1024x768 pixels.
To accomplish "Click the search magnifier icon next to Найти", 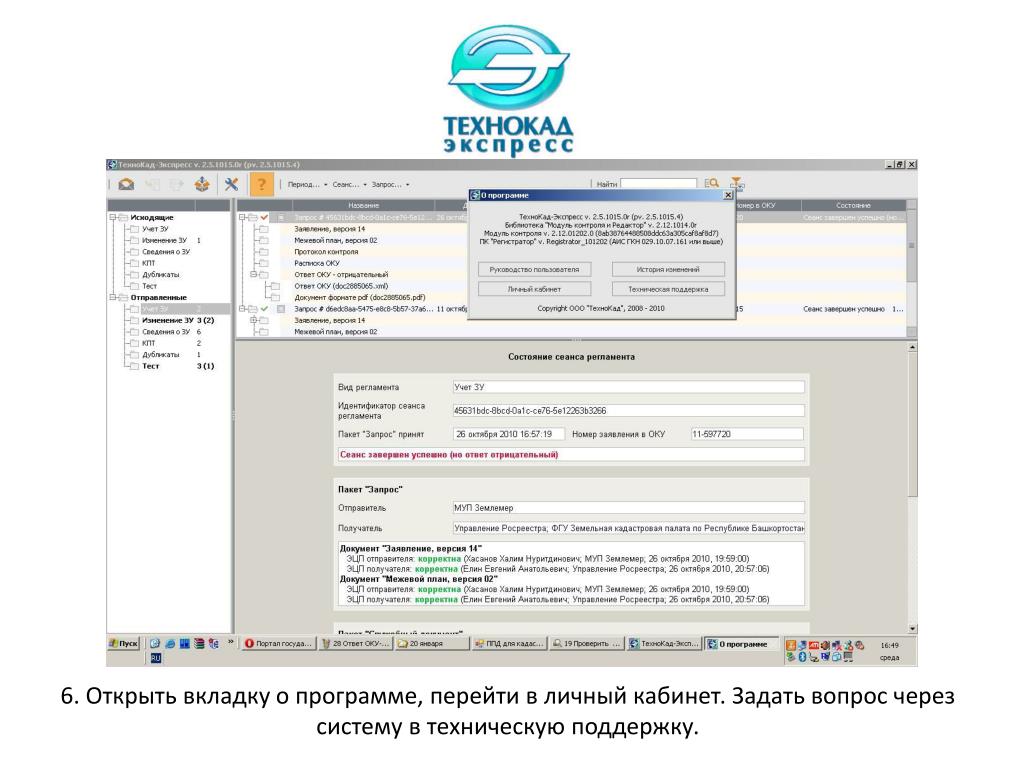I will pyautogui.click(x=712, y=184).
